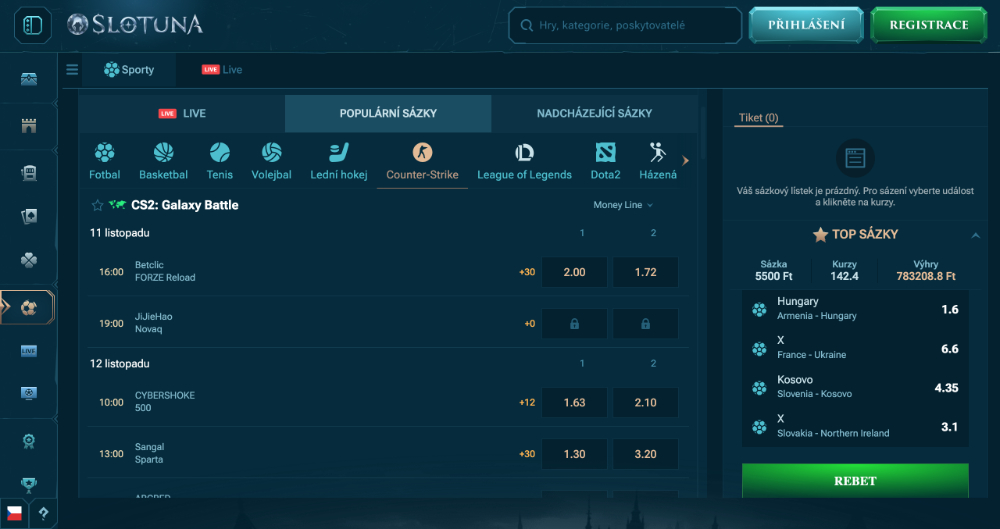Open +30 more markets for Sangal match

527,454
